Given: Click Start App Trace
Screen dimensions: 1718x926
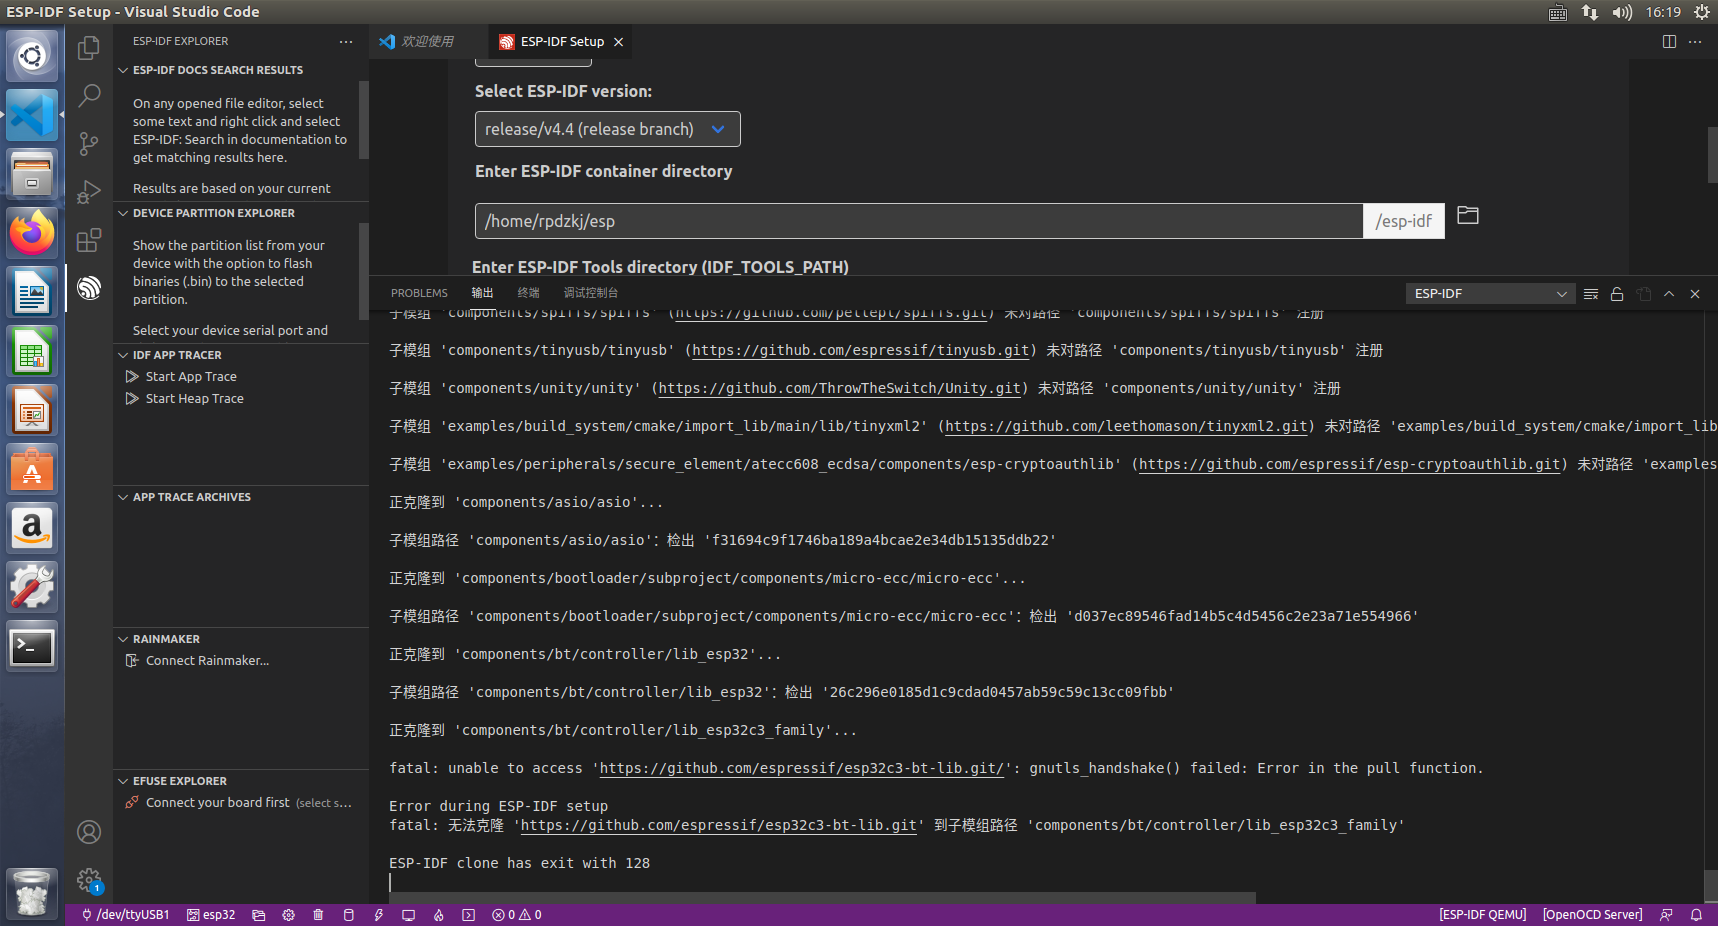Looking at the screenshot, I should [191, 377].
